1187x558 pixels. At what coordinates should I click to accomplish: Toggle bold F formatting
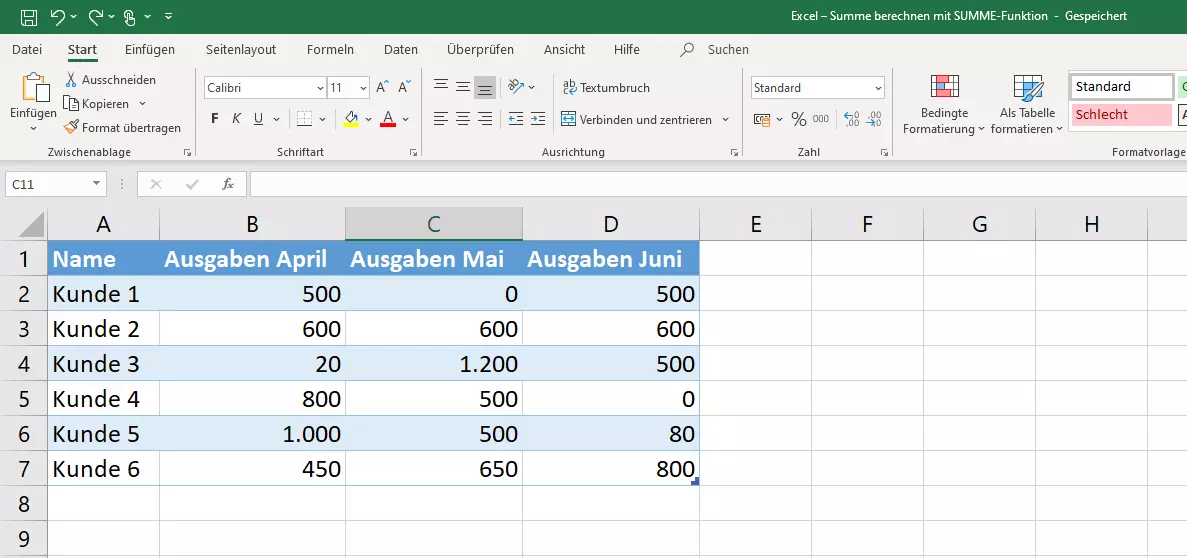(215, 119)
